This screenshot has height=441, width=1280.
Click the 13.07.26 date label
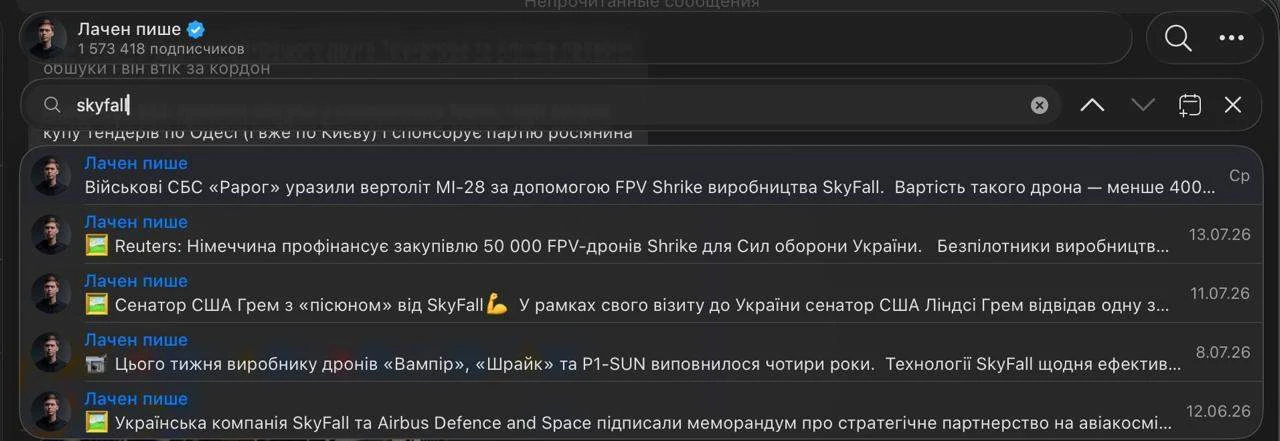(1219, 235)
